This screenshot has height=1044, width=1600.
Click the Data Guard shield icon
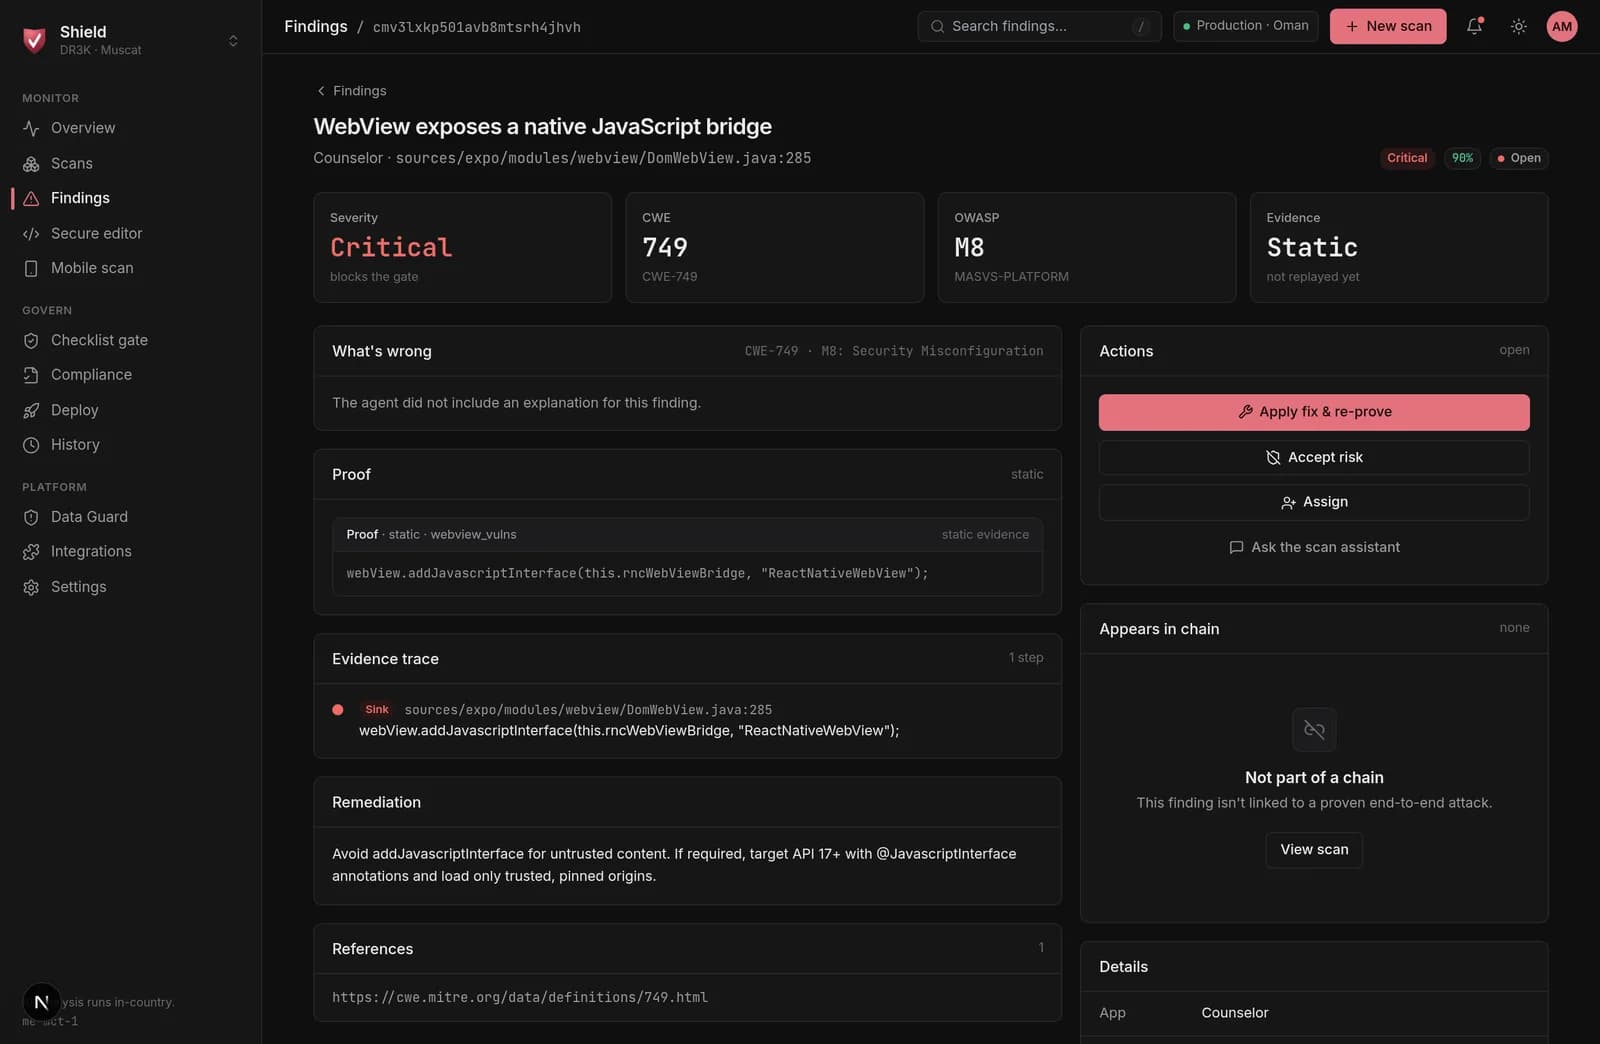[x=31, y=517]
